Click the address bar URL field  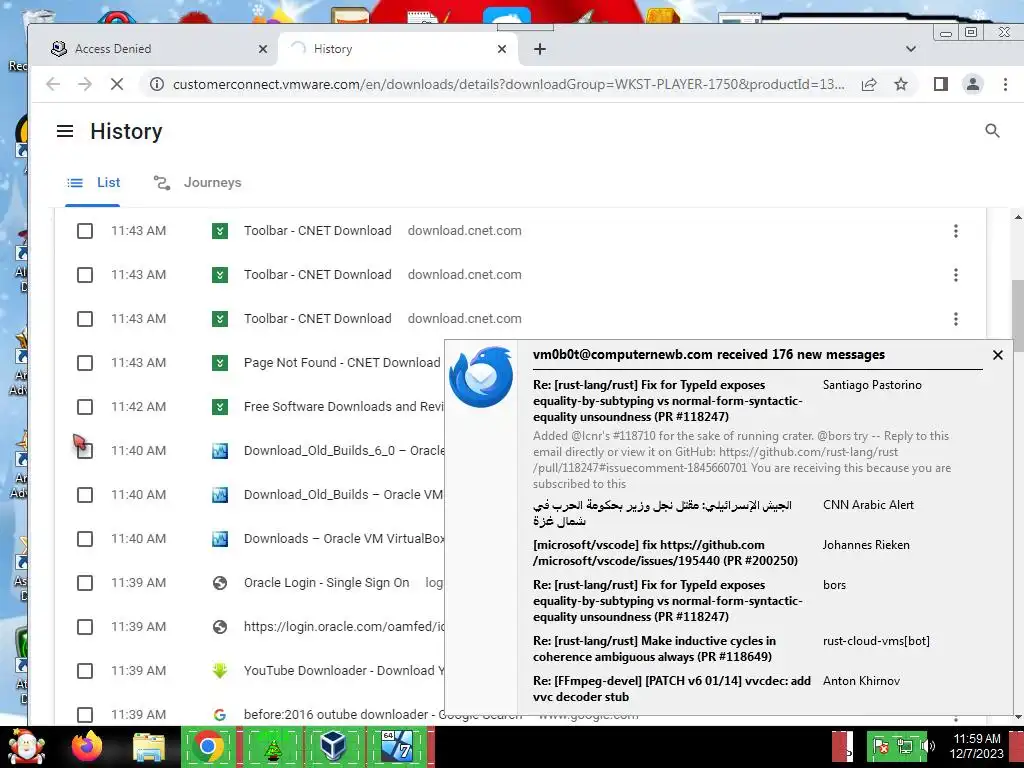click(x=508, y=84)
